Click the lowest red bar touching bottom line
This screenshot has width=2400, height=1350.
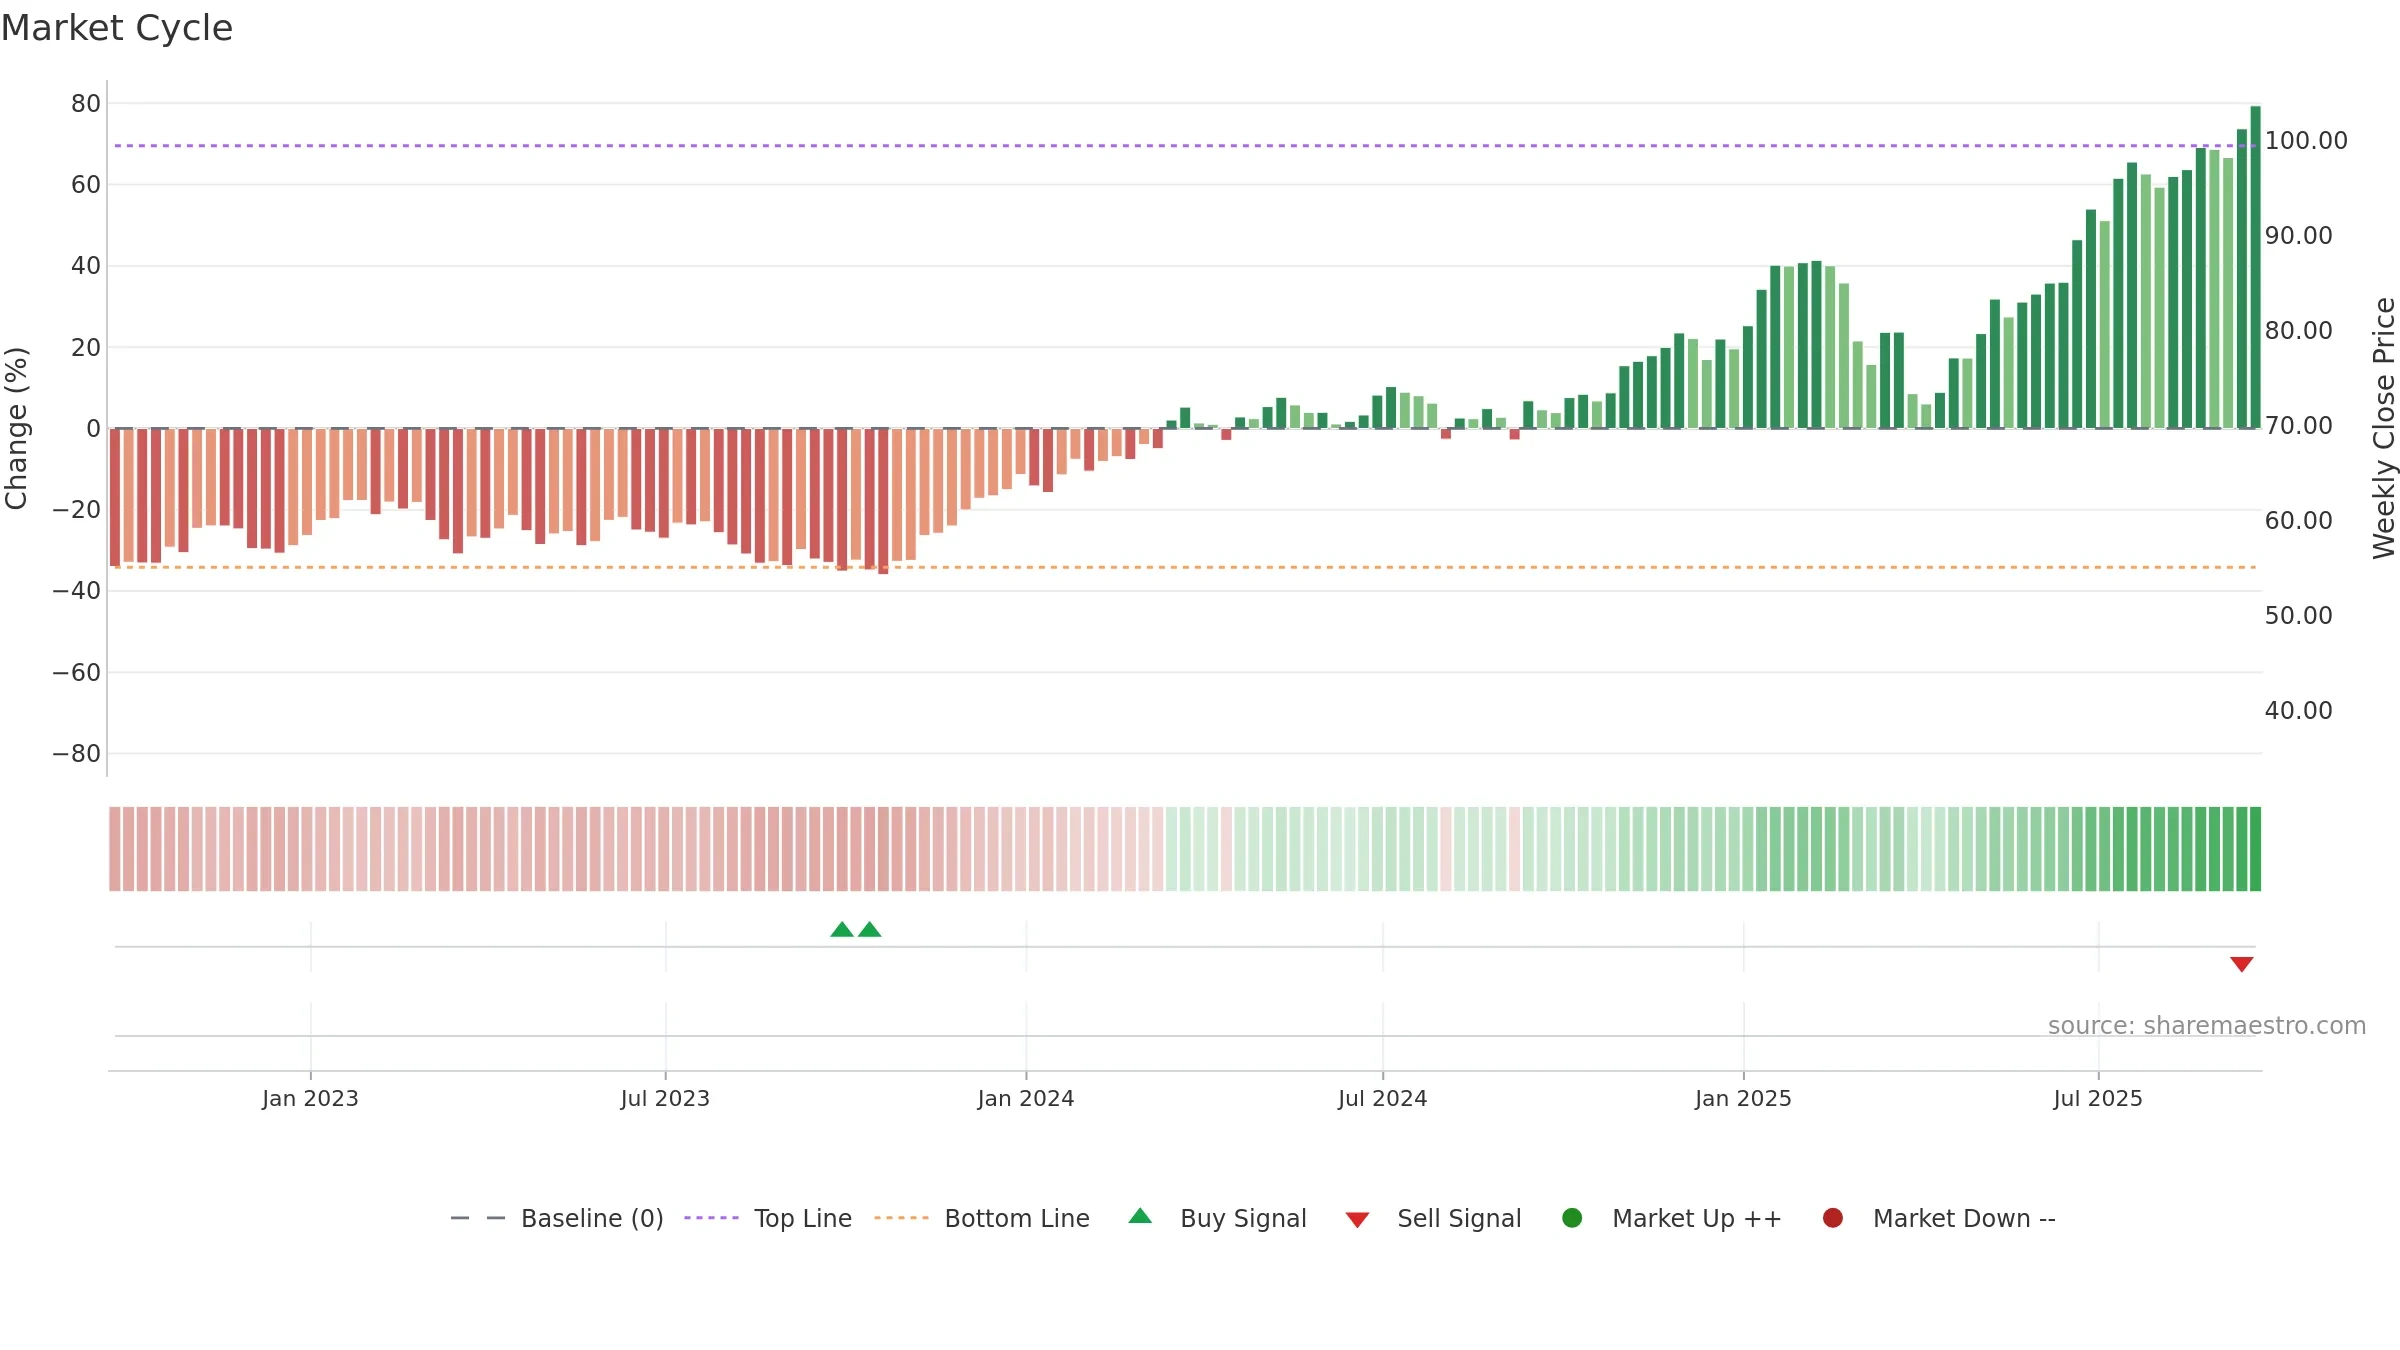pyautogui.click(x=883, y=501)
